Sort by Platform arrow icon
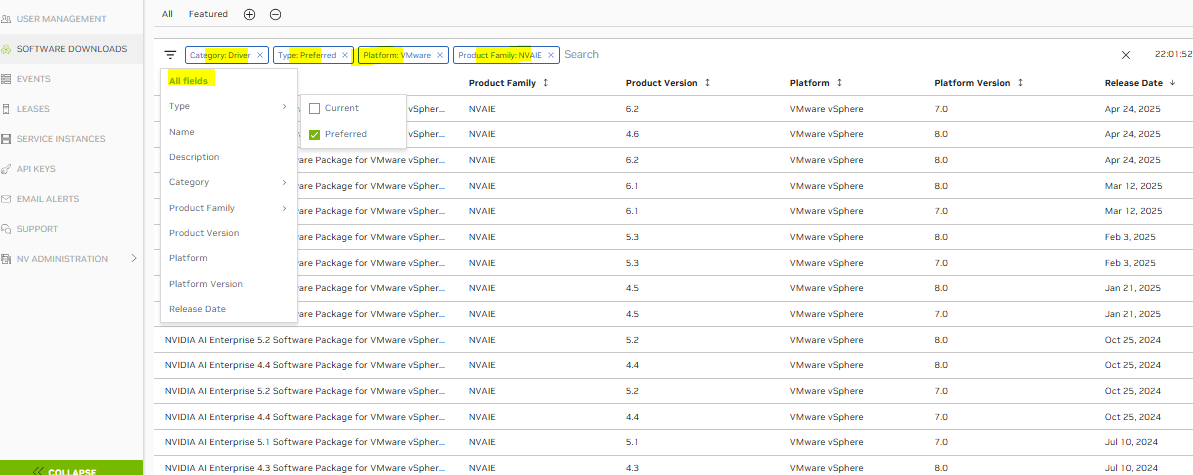Screen dimensions: 1193x475 click(x=839, y=82)
